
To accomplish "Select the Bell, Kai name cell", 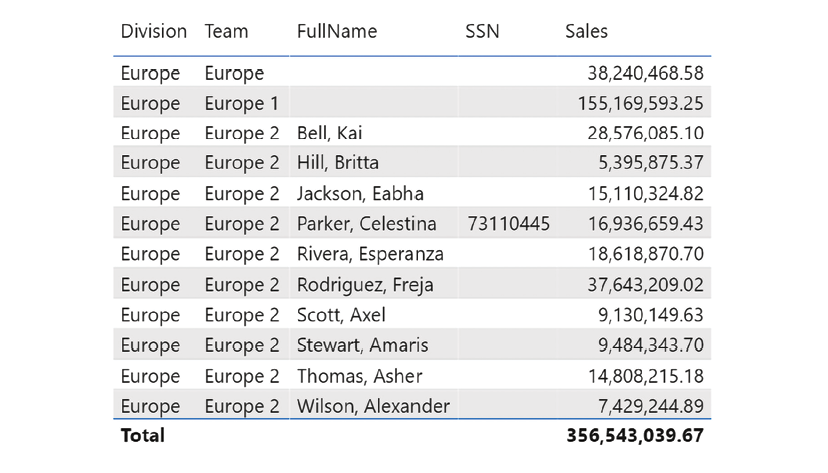I will coord(329,133).
